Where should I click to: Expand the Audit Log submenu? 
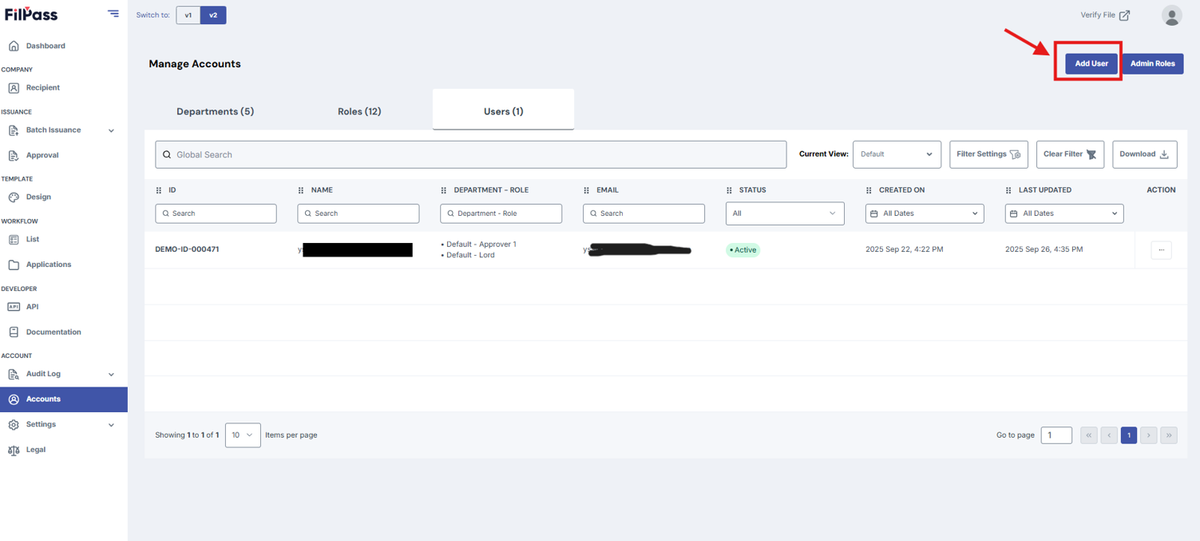pyautogui.click(x=111, y=374)
